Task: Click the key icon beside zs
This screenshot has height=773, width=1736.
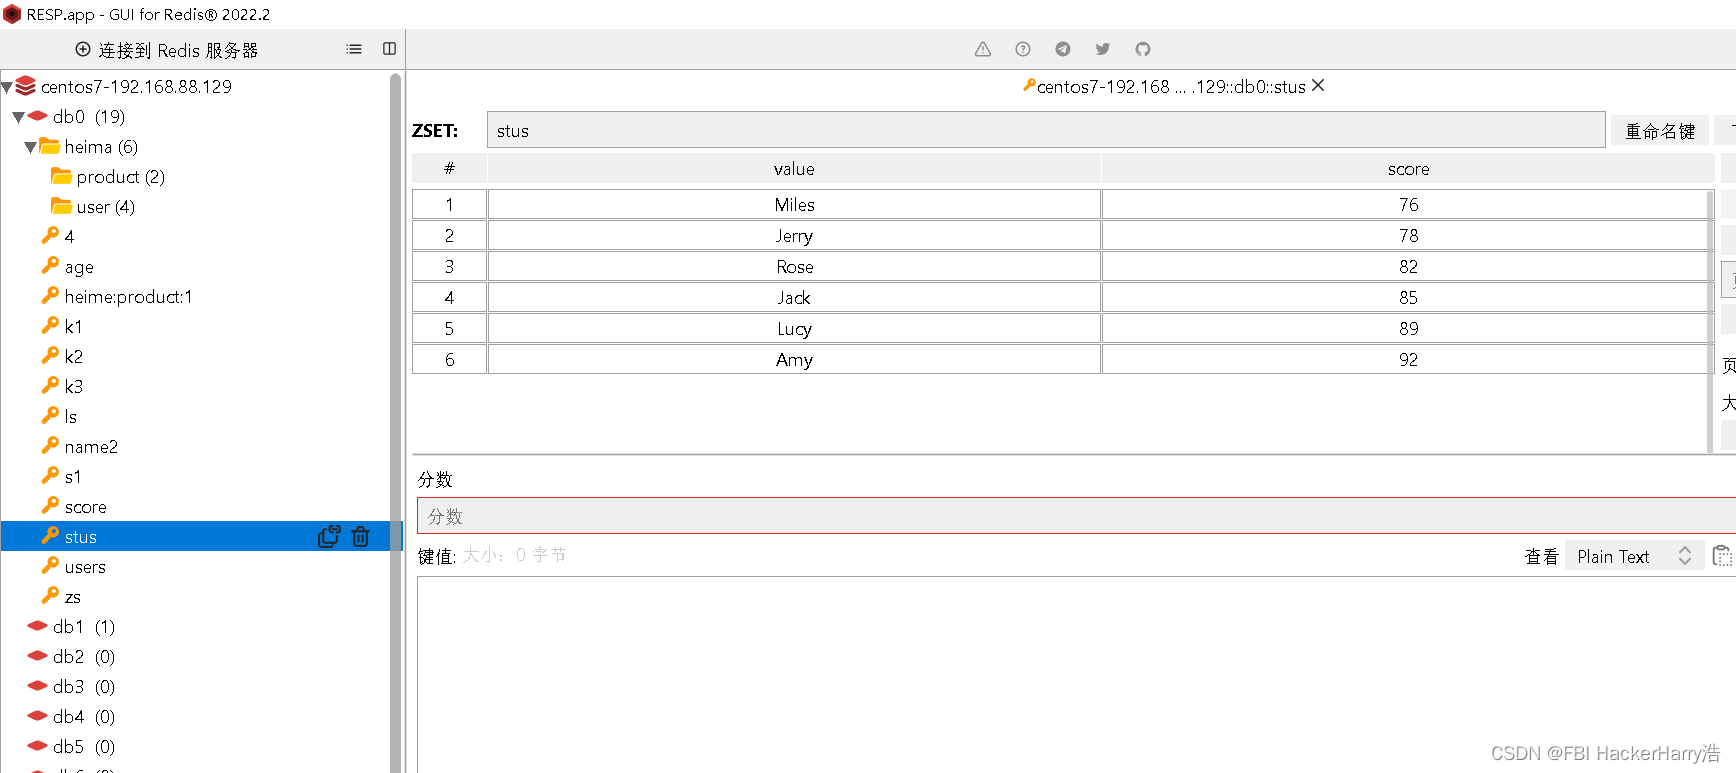Action: (50, 596)
